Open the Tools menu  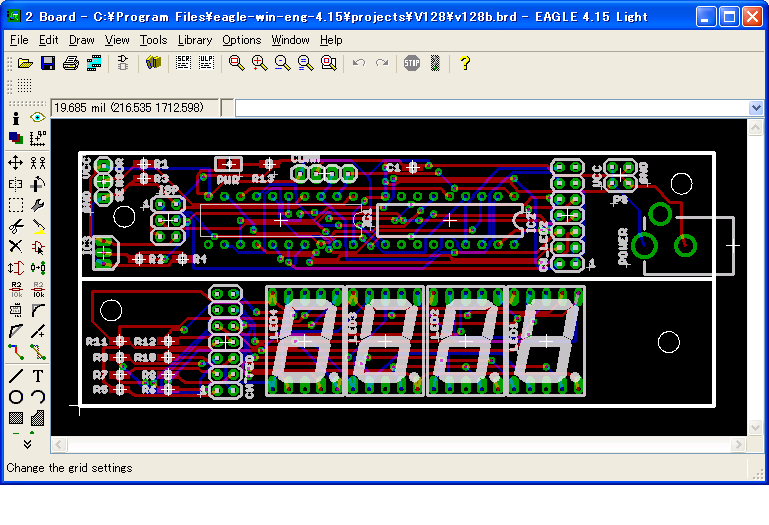(153, 40)
